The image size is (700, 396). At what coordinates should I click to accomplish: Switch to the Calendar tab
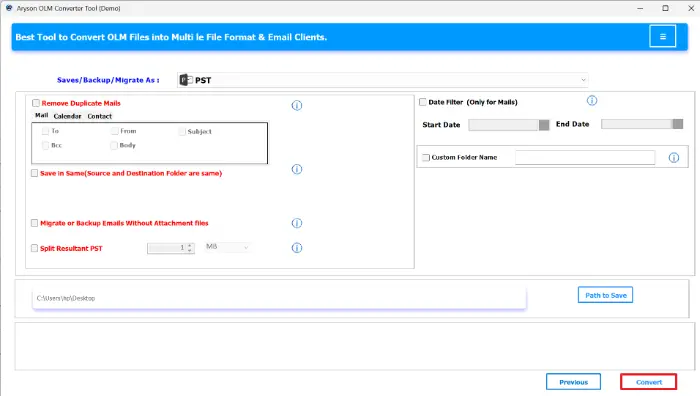coord(67,116)
